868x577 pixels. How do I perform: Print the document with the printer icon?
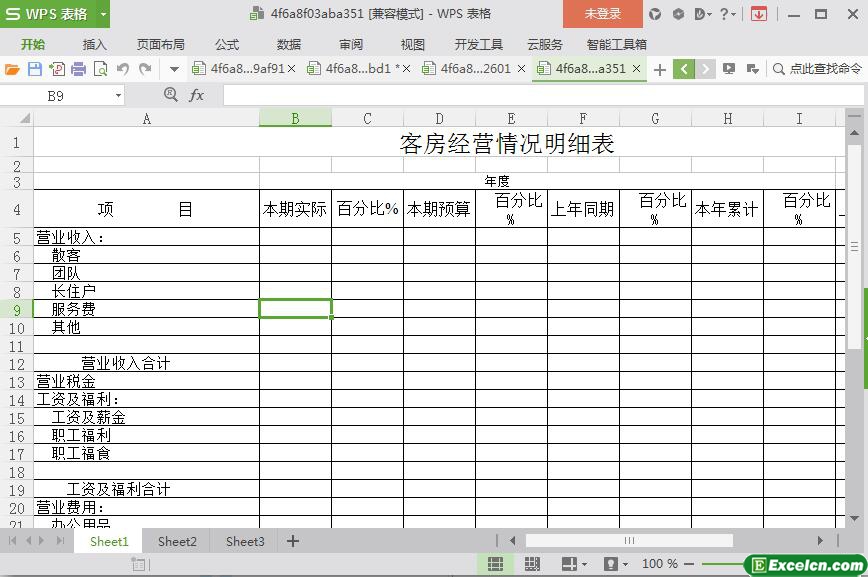(79, 69)
